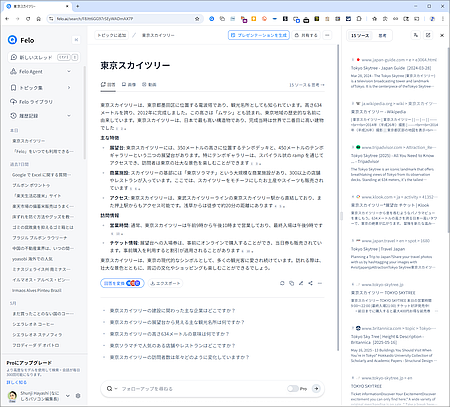Open history entry ブラジル ブルボン ラウリーナ

point(40,238)
